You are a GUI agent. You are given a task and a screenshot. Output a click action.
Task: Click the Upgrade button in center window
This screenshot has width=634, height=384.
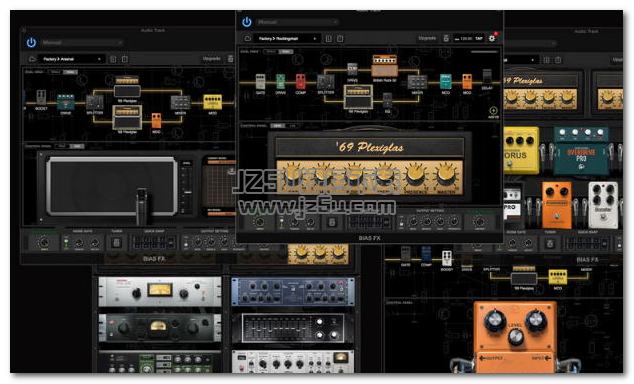click(x=427, y=38)
